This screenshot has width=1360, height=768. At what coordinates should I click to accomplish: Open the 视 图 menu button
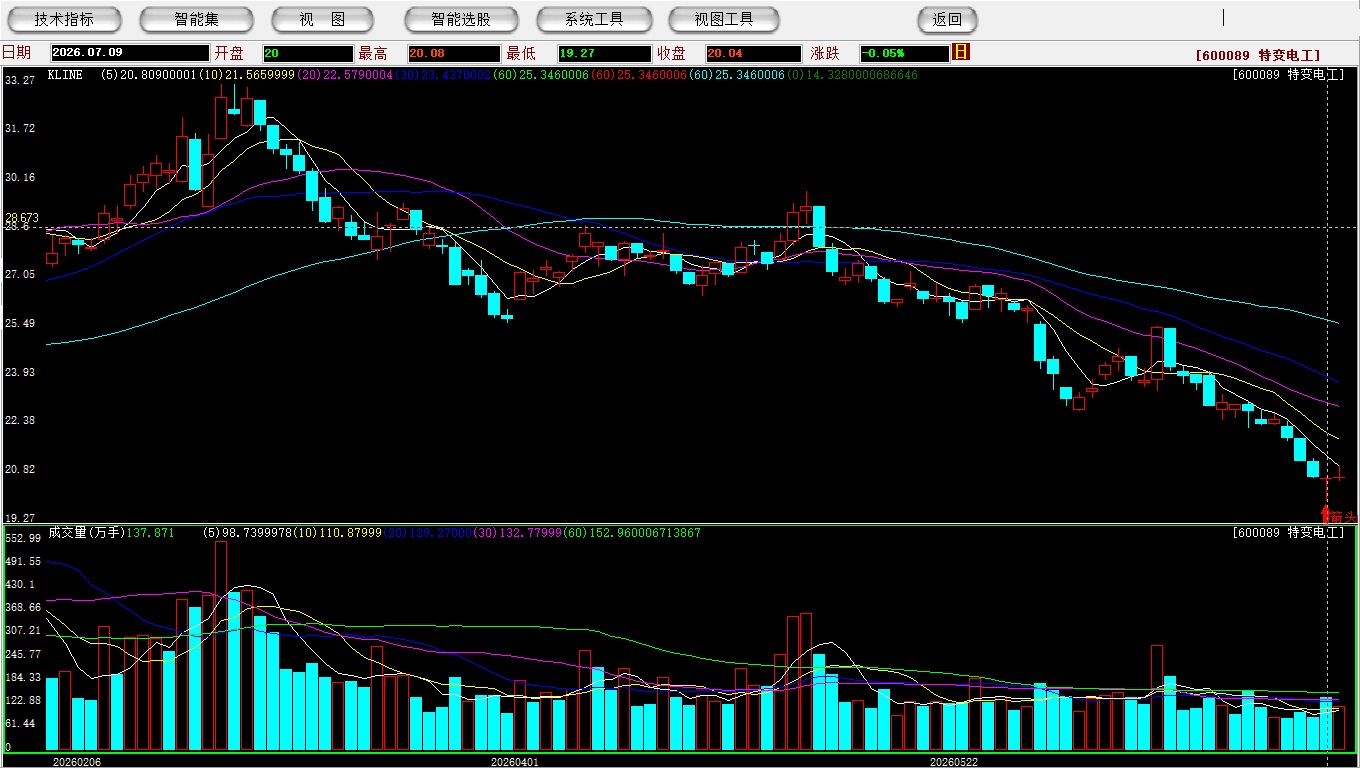tap(322, 19)
